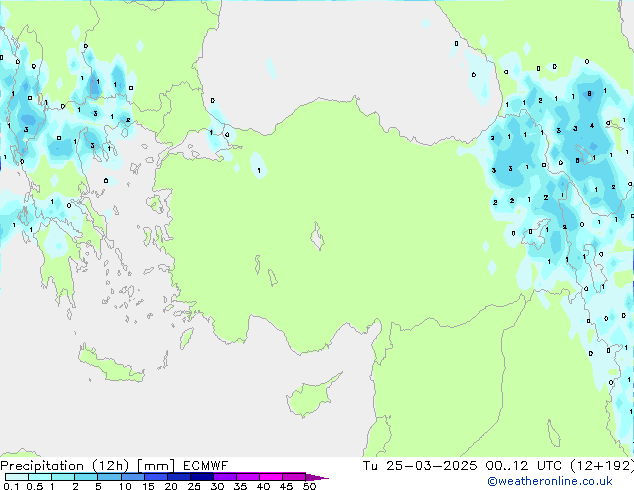
Task: Select the 0.5–1 mm legend swatch
Action: tap(40, 477)
